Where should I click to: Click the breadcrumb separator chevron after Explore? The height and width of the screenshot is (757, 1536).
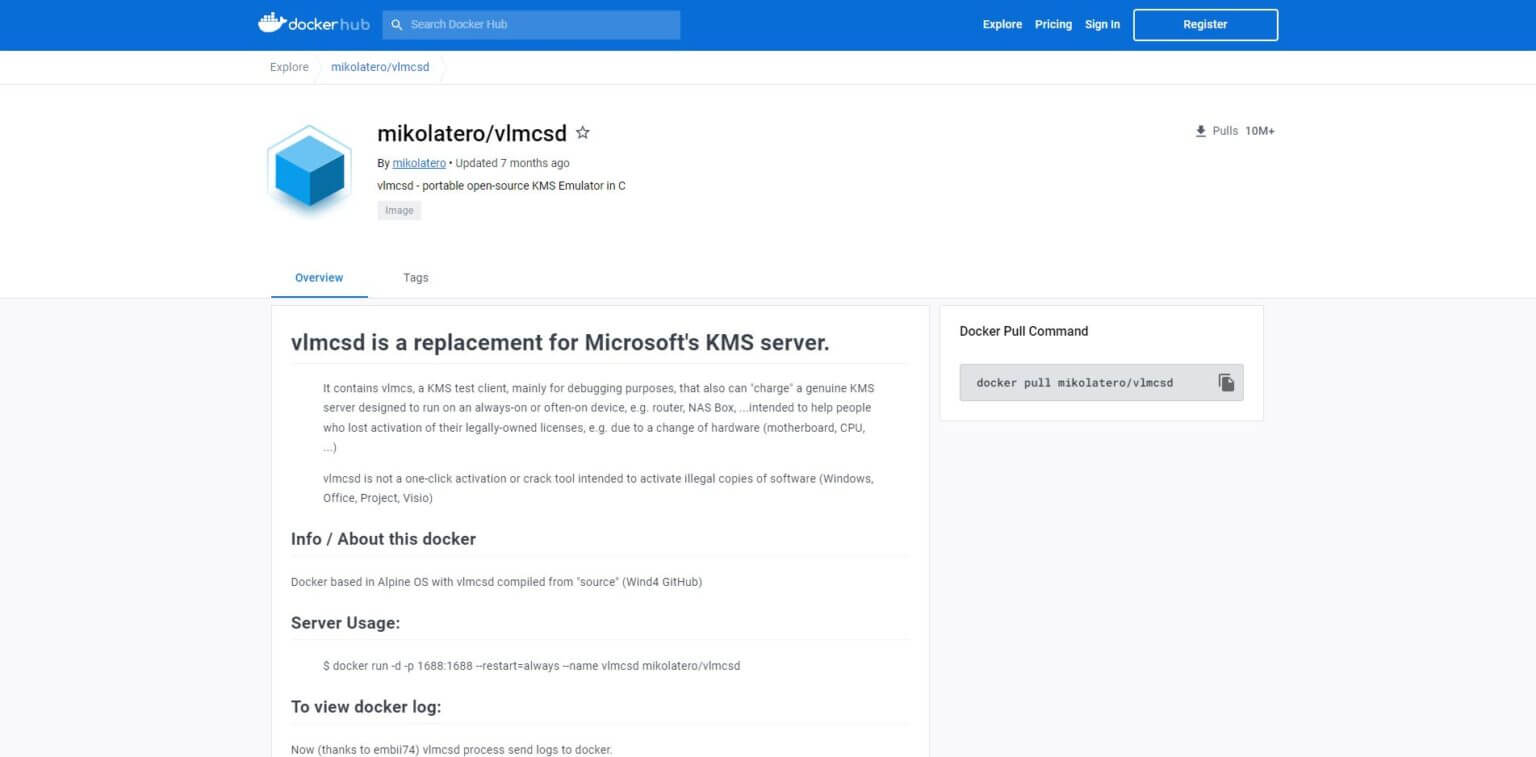(x=317, y=67)
